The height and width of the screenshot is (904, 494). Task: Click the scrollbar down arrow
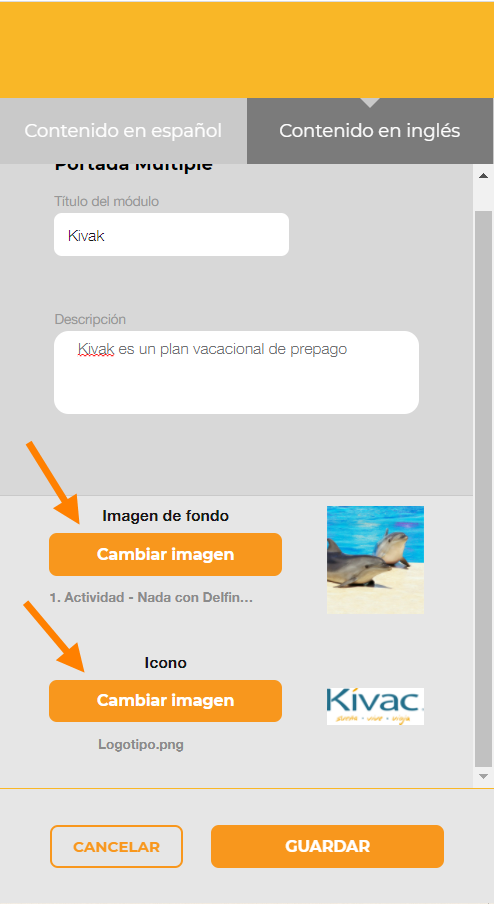484,776
